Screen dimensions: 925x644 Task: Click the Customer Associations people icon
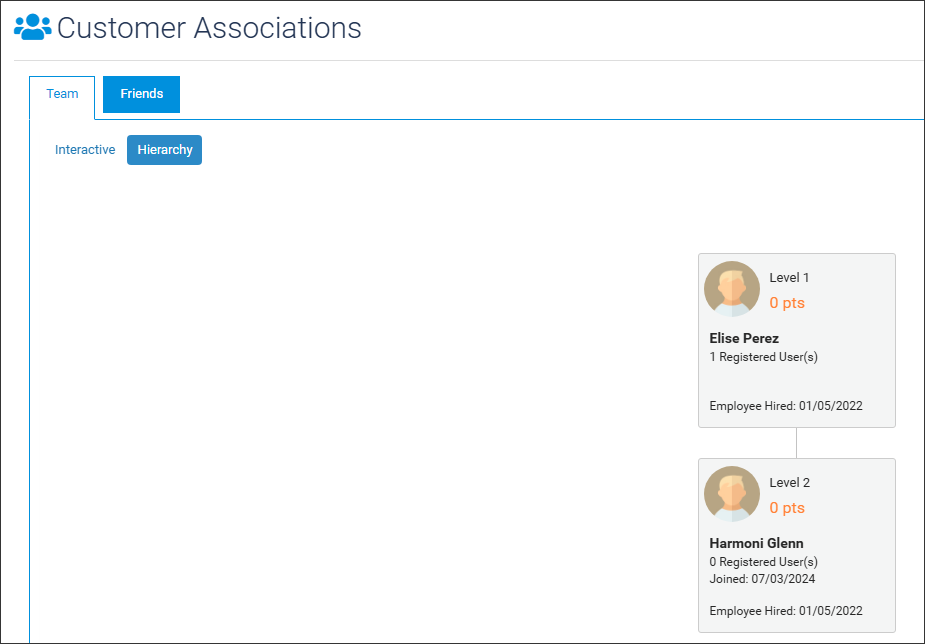point(33,27)
